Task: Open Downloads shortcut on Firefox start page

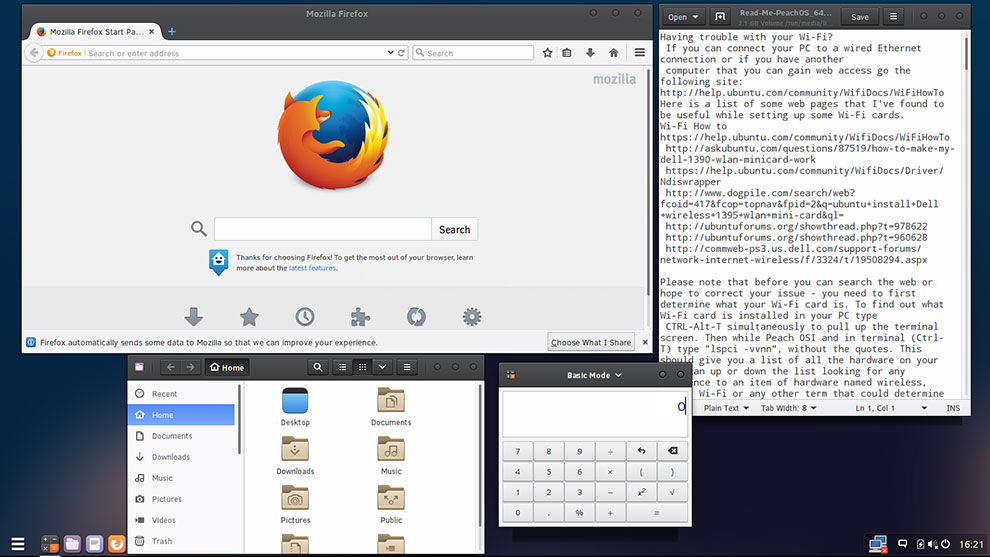Action: click(194, 316)
